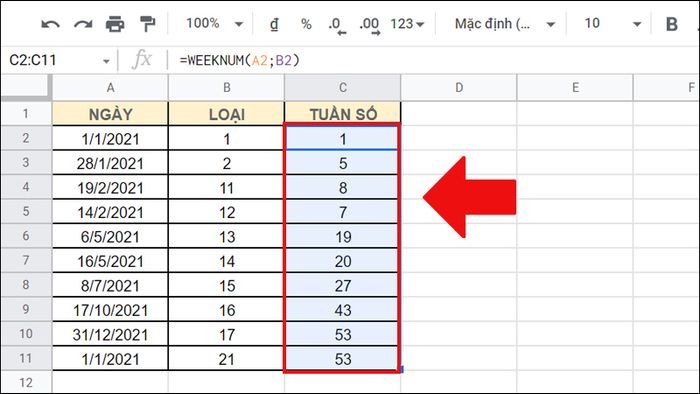Image resolution: width=700 pixels, height=394 pixels.
Task: Open the Name box dropdown arrow
Action: pyautogui.click(x=106, y=61)
